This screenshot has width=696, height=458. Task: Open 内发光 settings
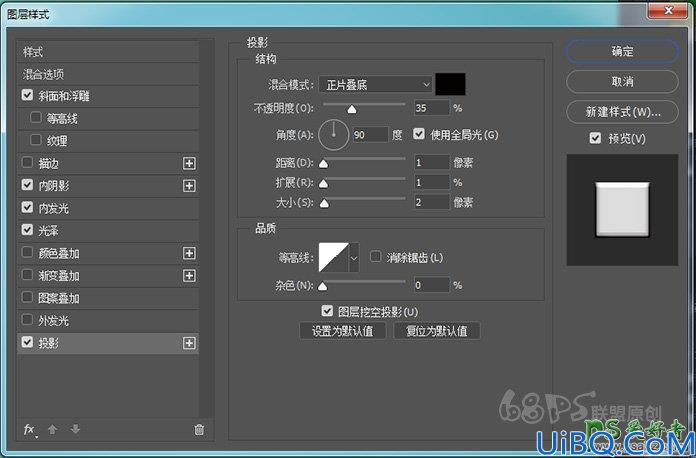54,208
